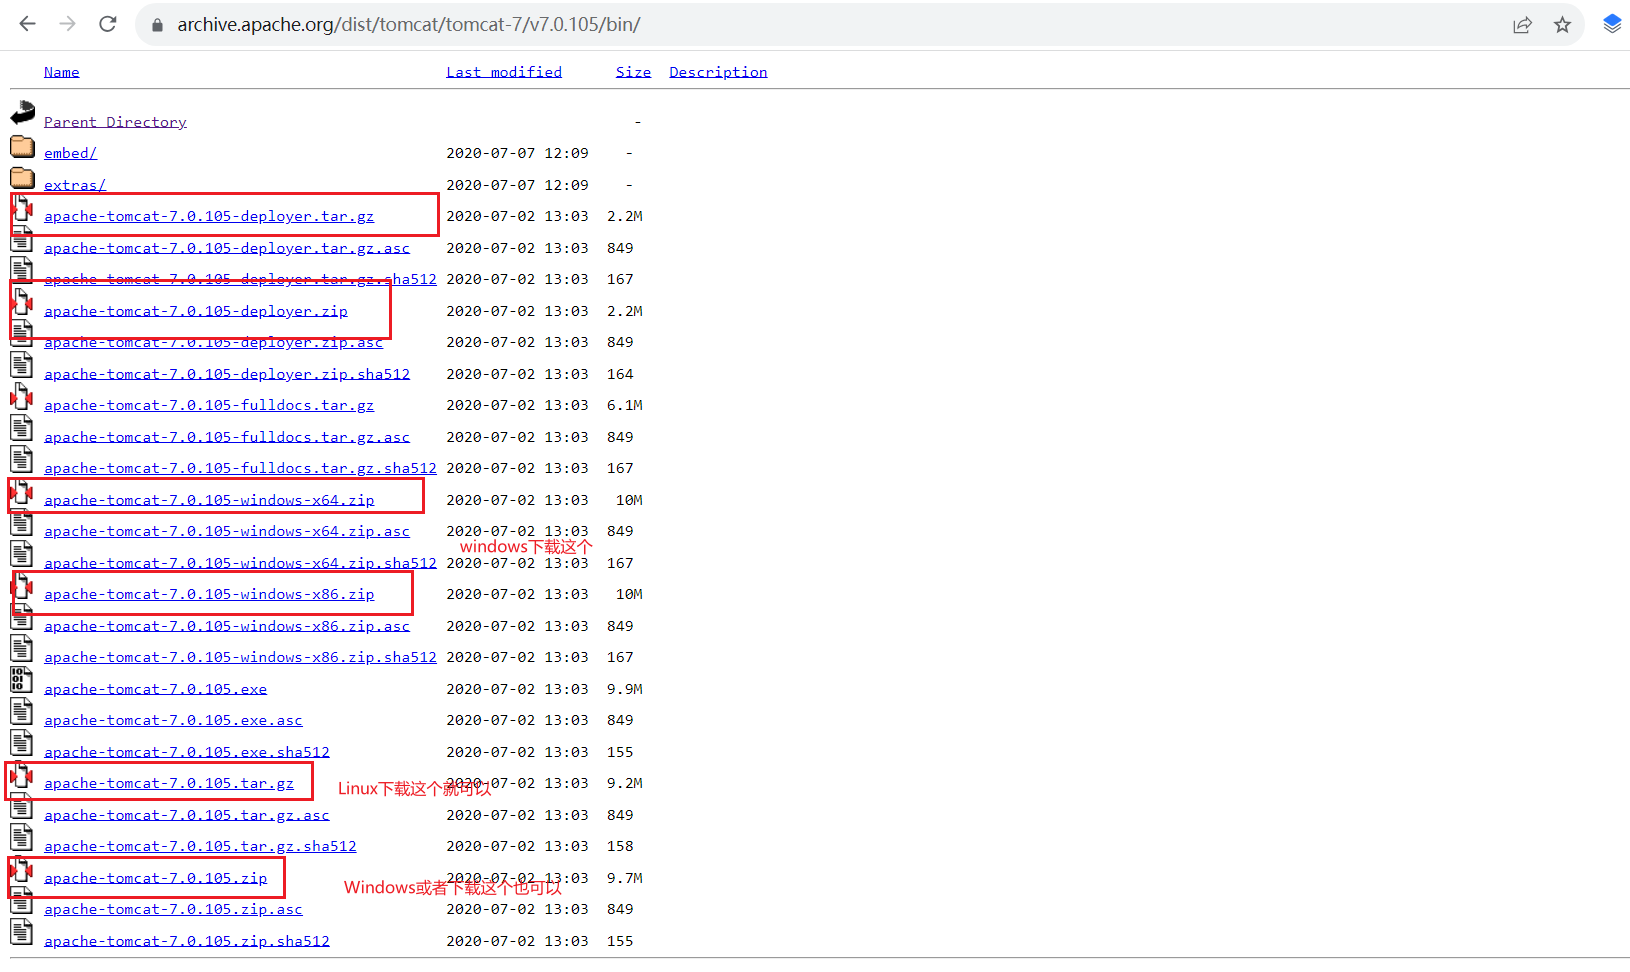The height and width of the screenshot is (972, 1630).
Task: Click text file icon for deployer.zip.sha512
Action: click(x=22, y=367)
